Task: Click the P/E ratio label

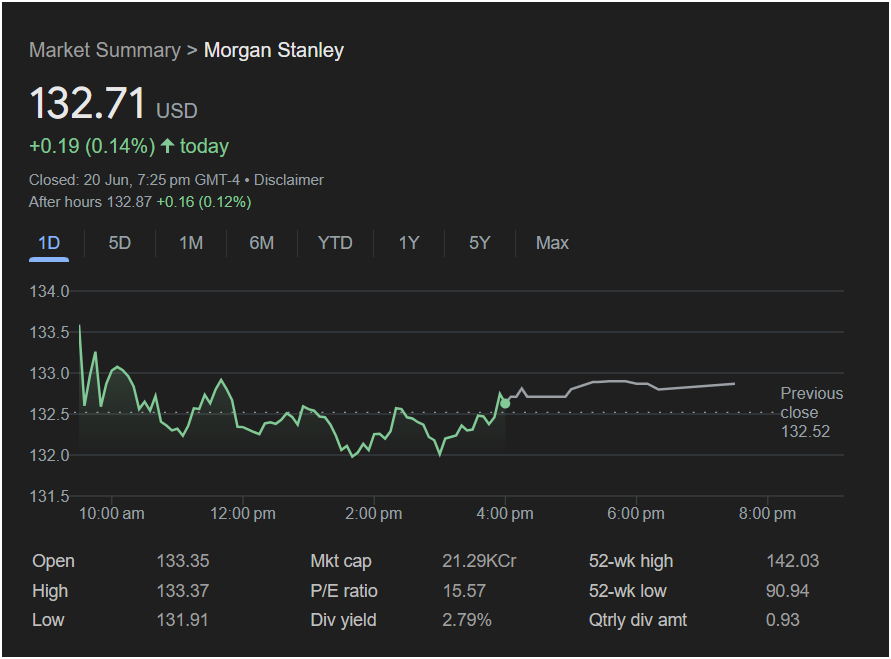Action: coord(344,591)
